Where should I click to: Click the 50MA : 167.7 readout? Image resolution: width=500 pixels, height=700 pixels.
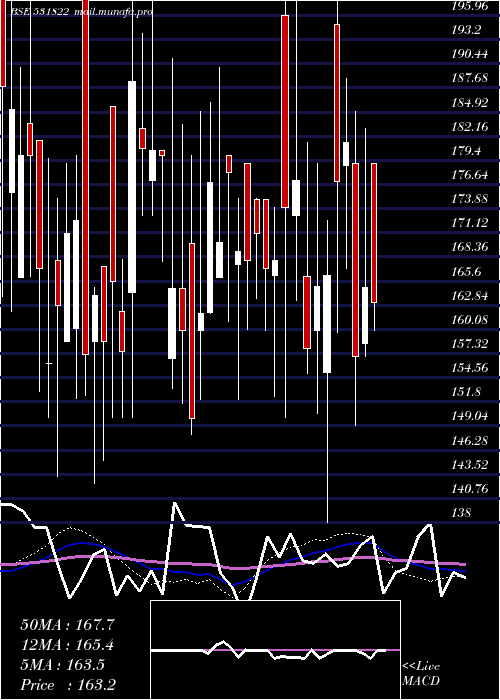pos(68,625)
